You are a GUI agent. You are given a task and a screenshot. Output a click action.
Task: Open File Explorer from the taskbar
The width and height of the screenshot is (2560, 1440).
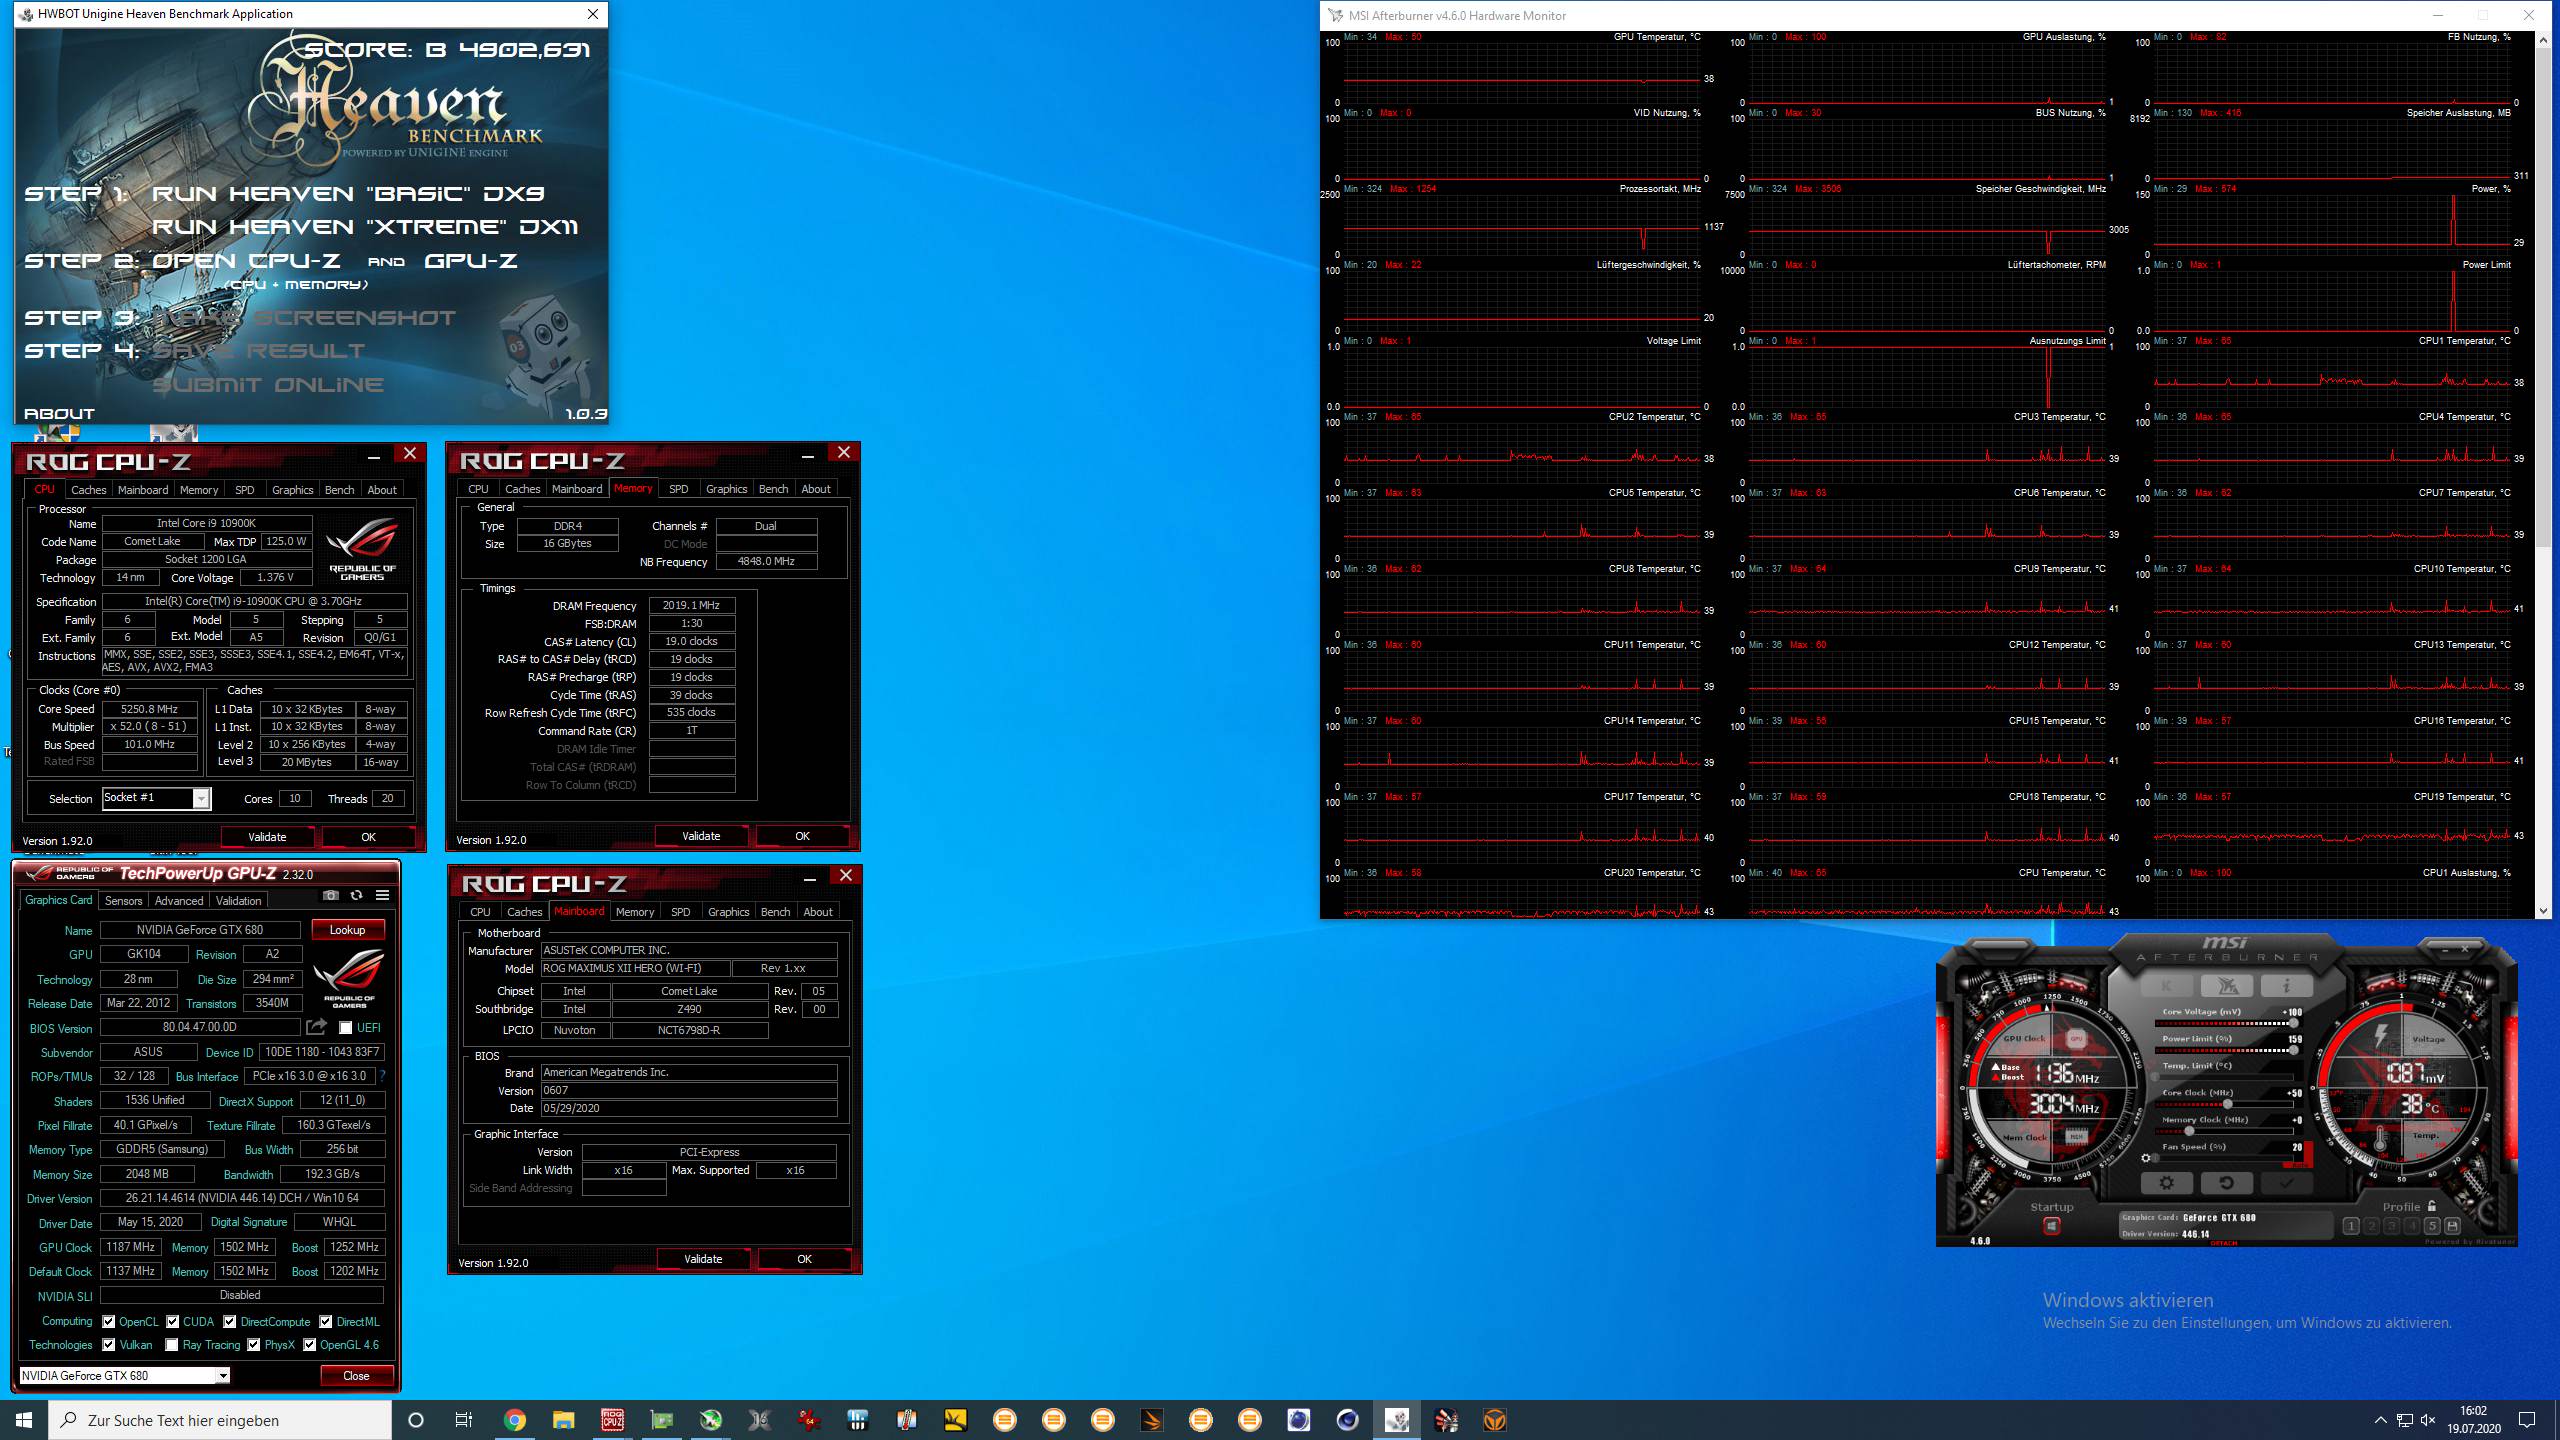[563, 1420]
